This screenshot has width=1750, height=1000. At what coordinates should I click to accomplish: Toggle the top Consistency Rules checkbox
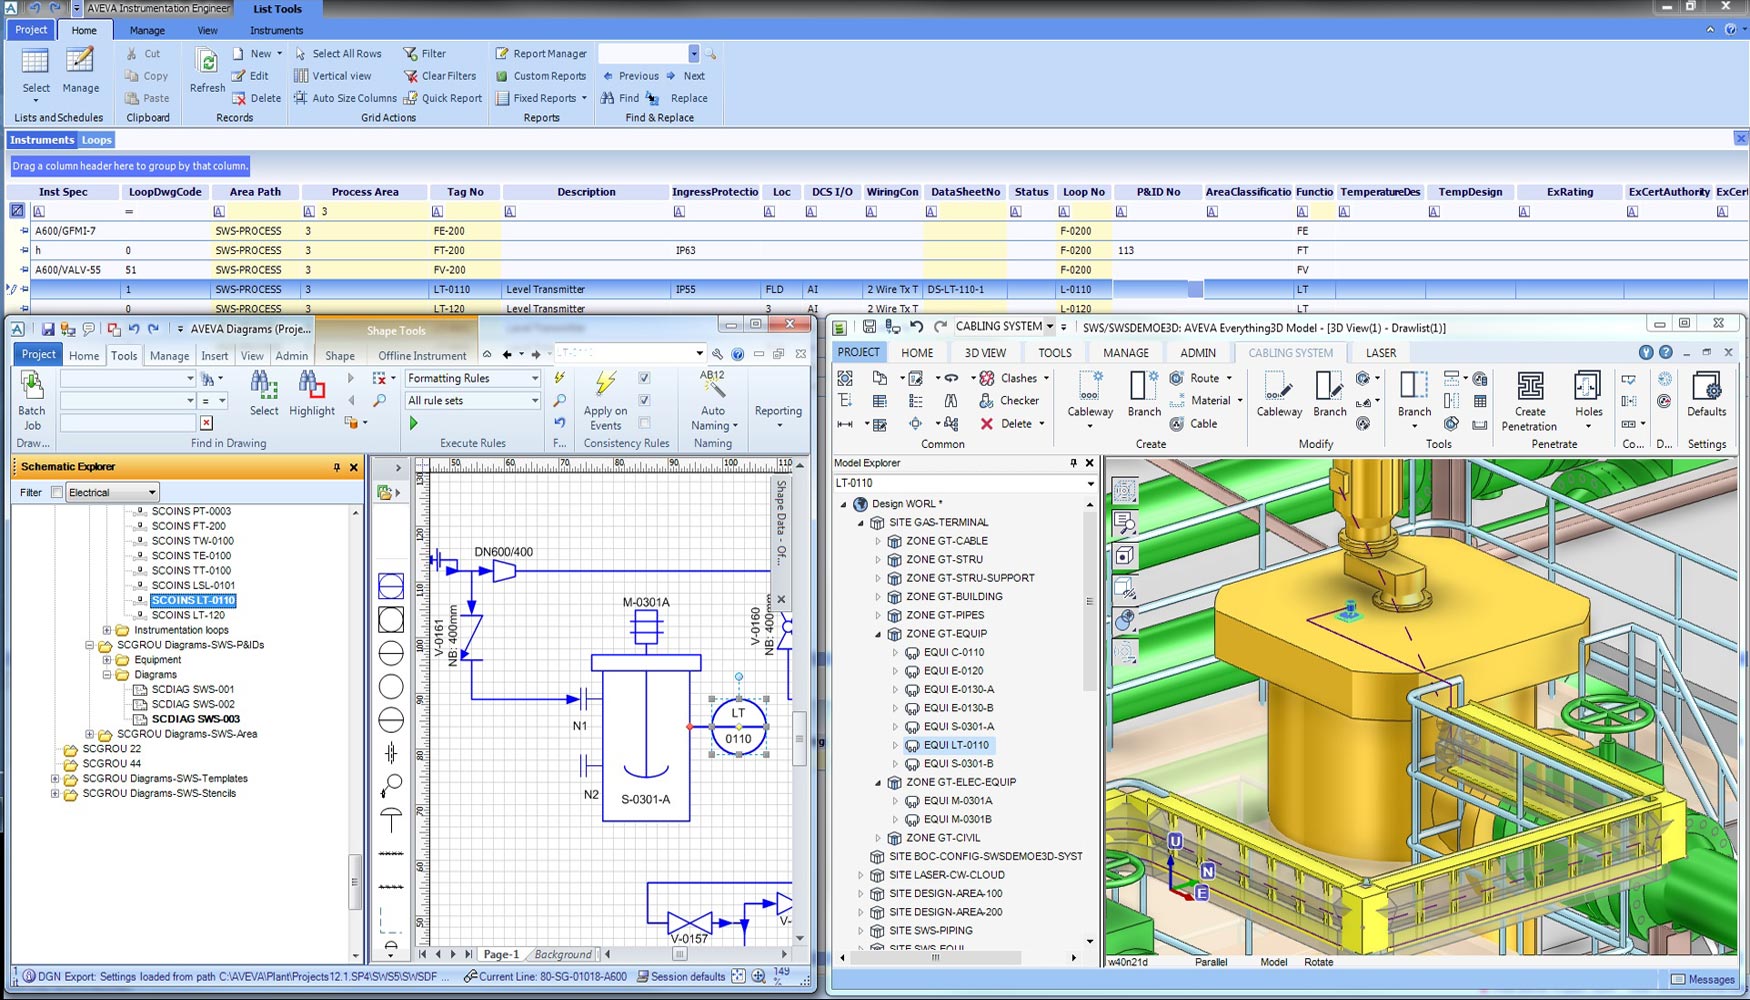[x=644, y=378]
